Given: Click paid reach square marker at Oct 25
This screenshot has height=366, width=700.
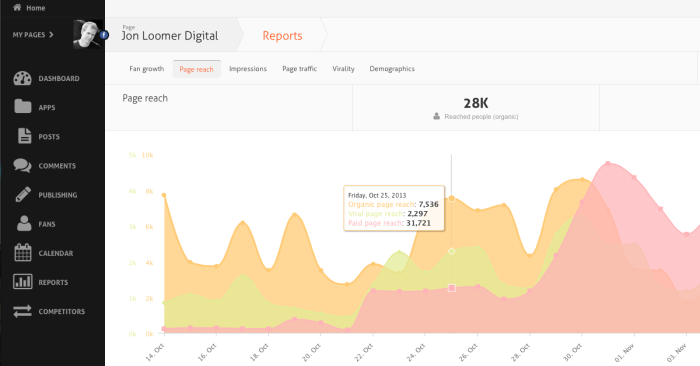Looking at the screenshot, I should point(451,288).
